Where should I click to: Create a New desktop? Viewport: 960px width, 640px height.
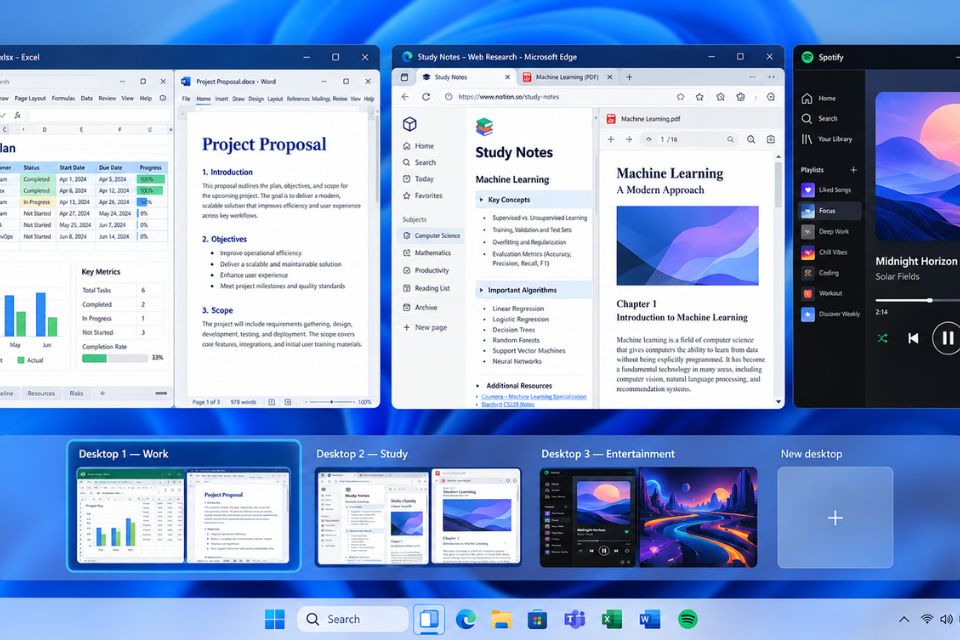pos(835,518)
